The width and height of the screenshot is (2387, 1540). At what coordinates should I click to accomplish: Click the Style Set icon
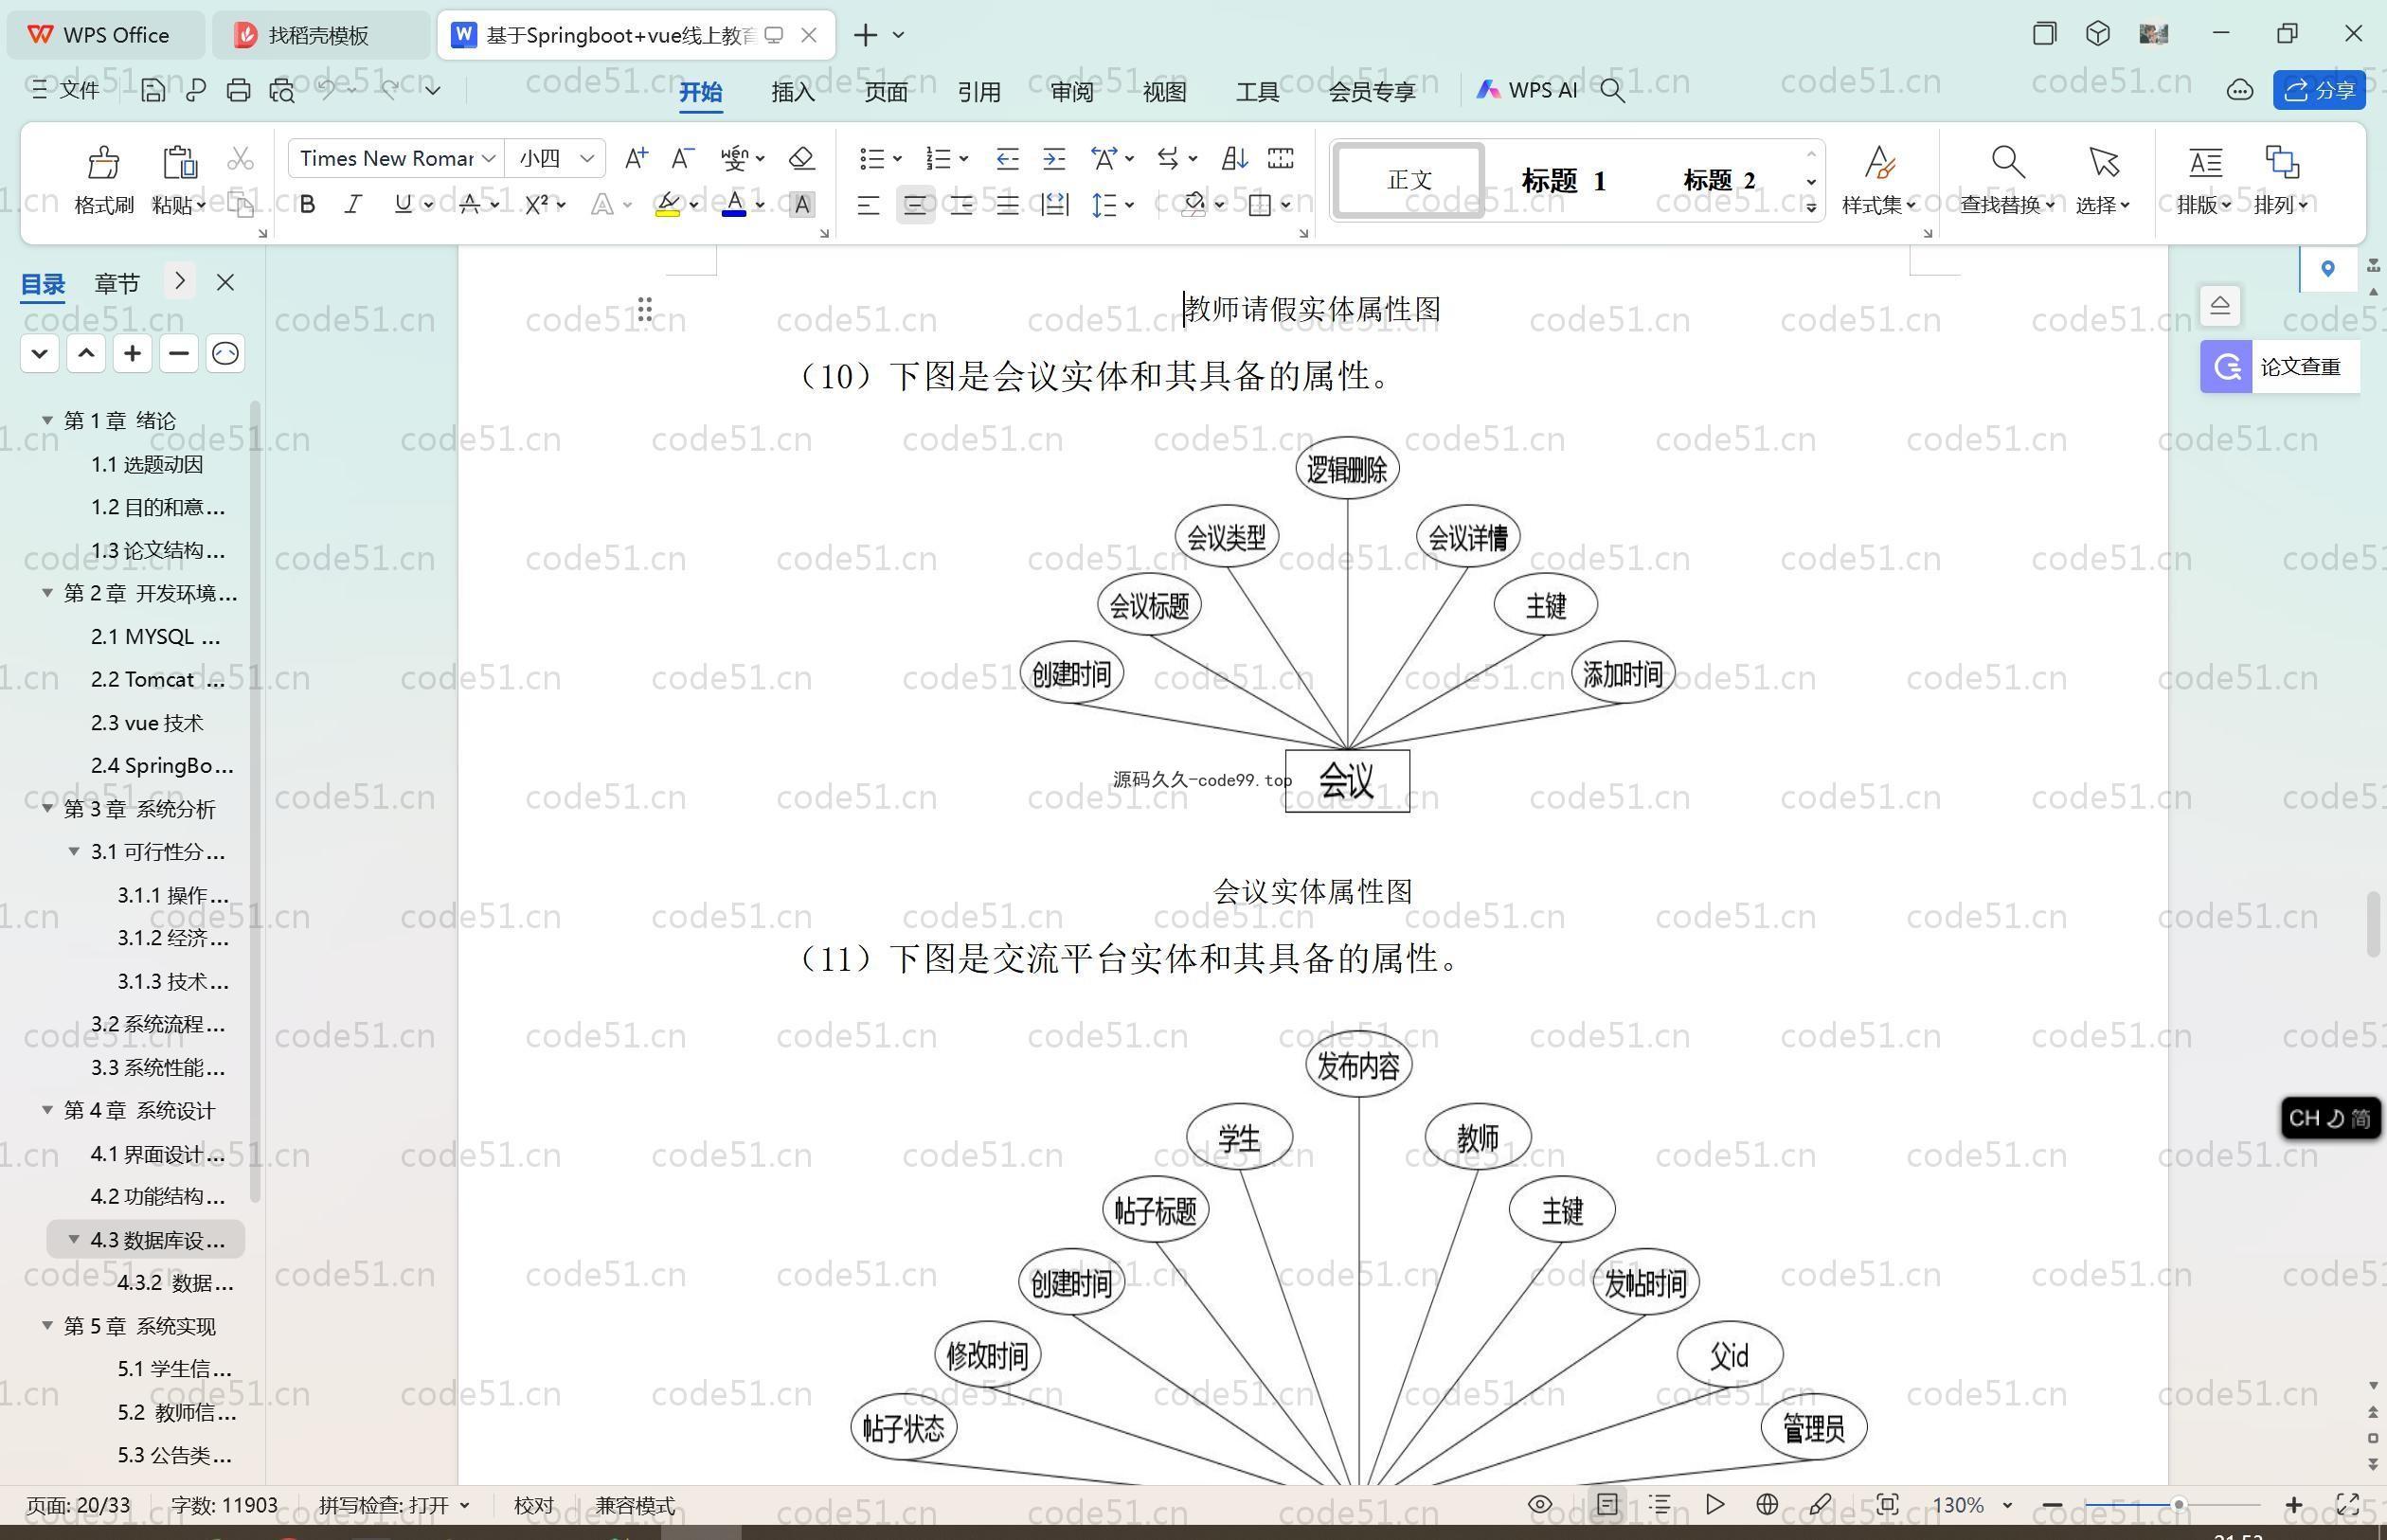click(1879, 162)
